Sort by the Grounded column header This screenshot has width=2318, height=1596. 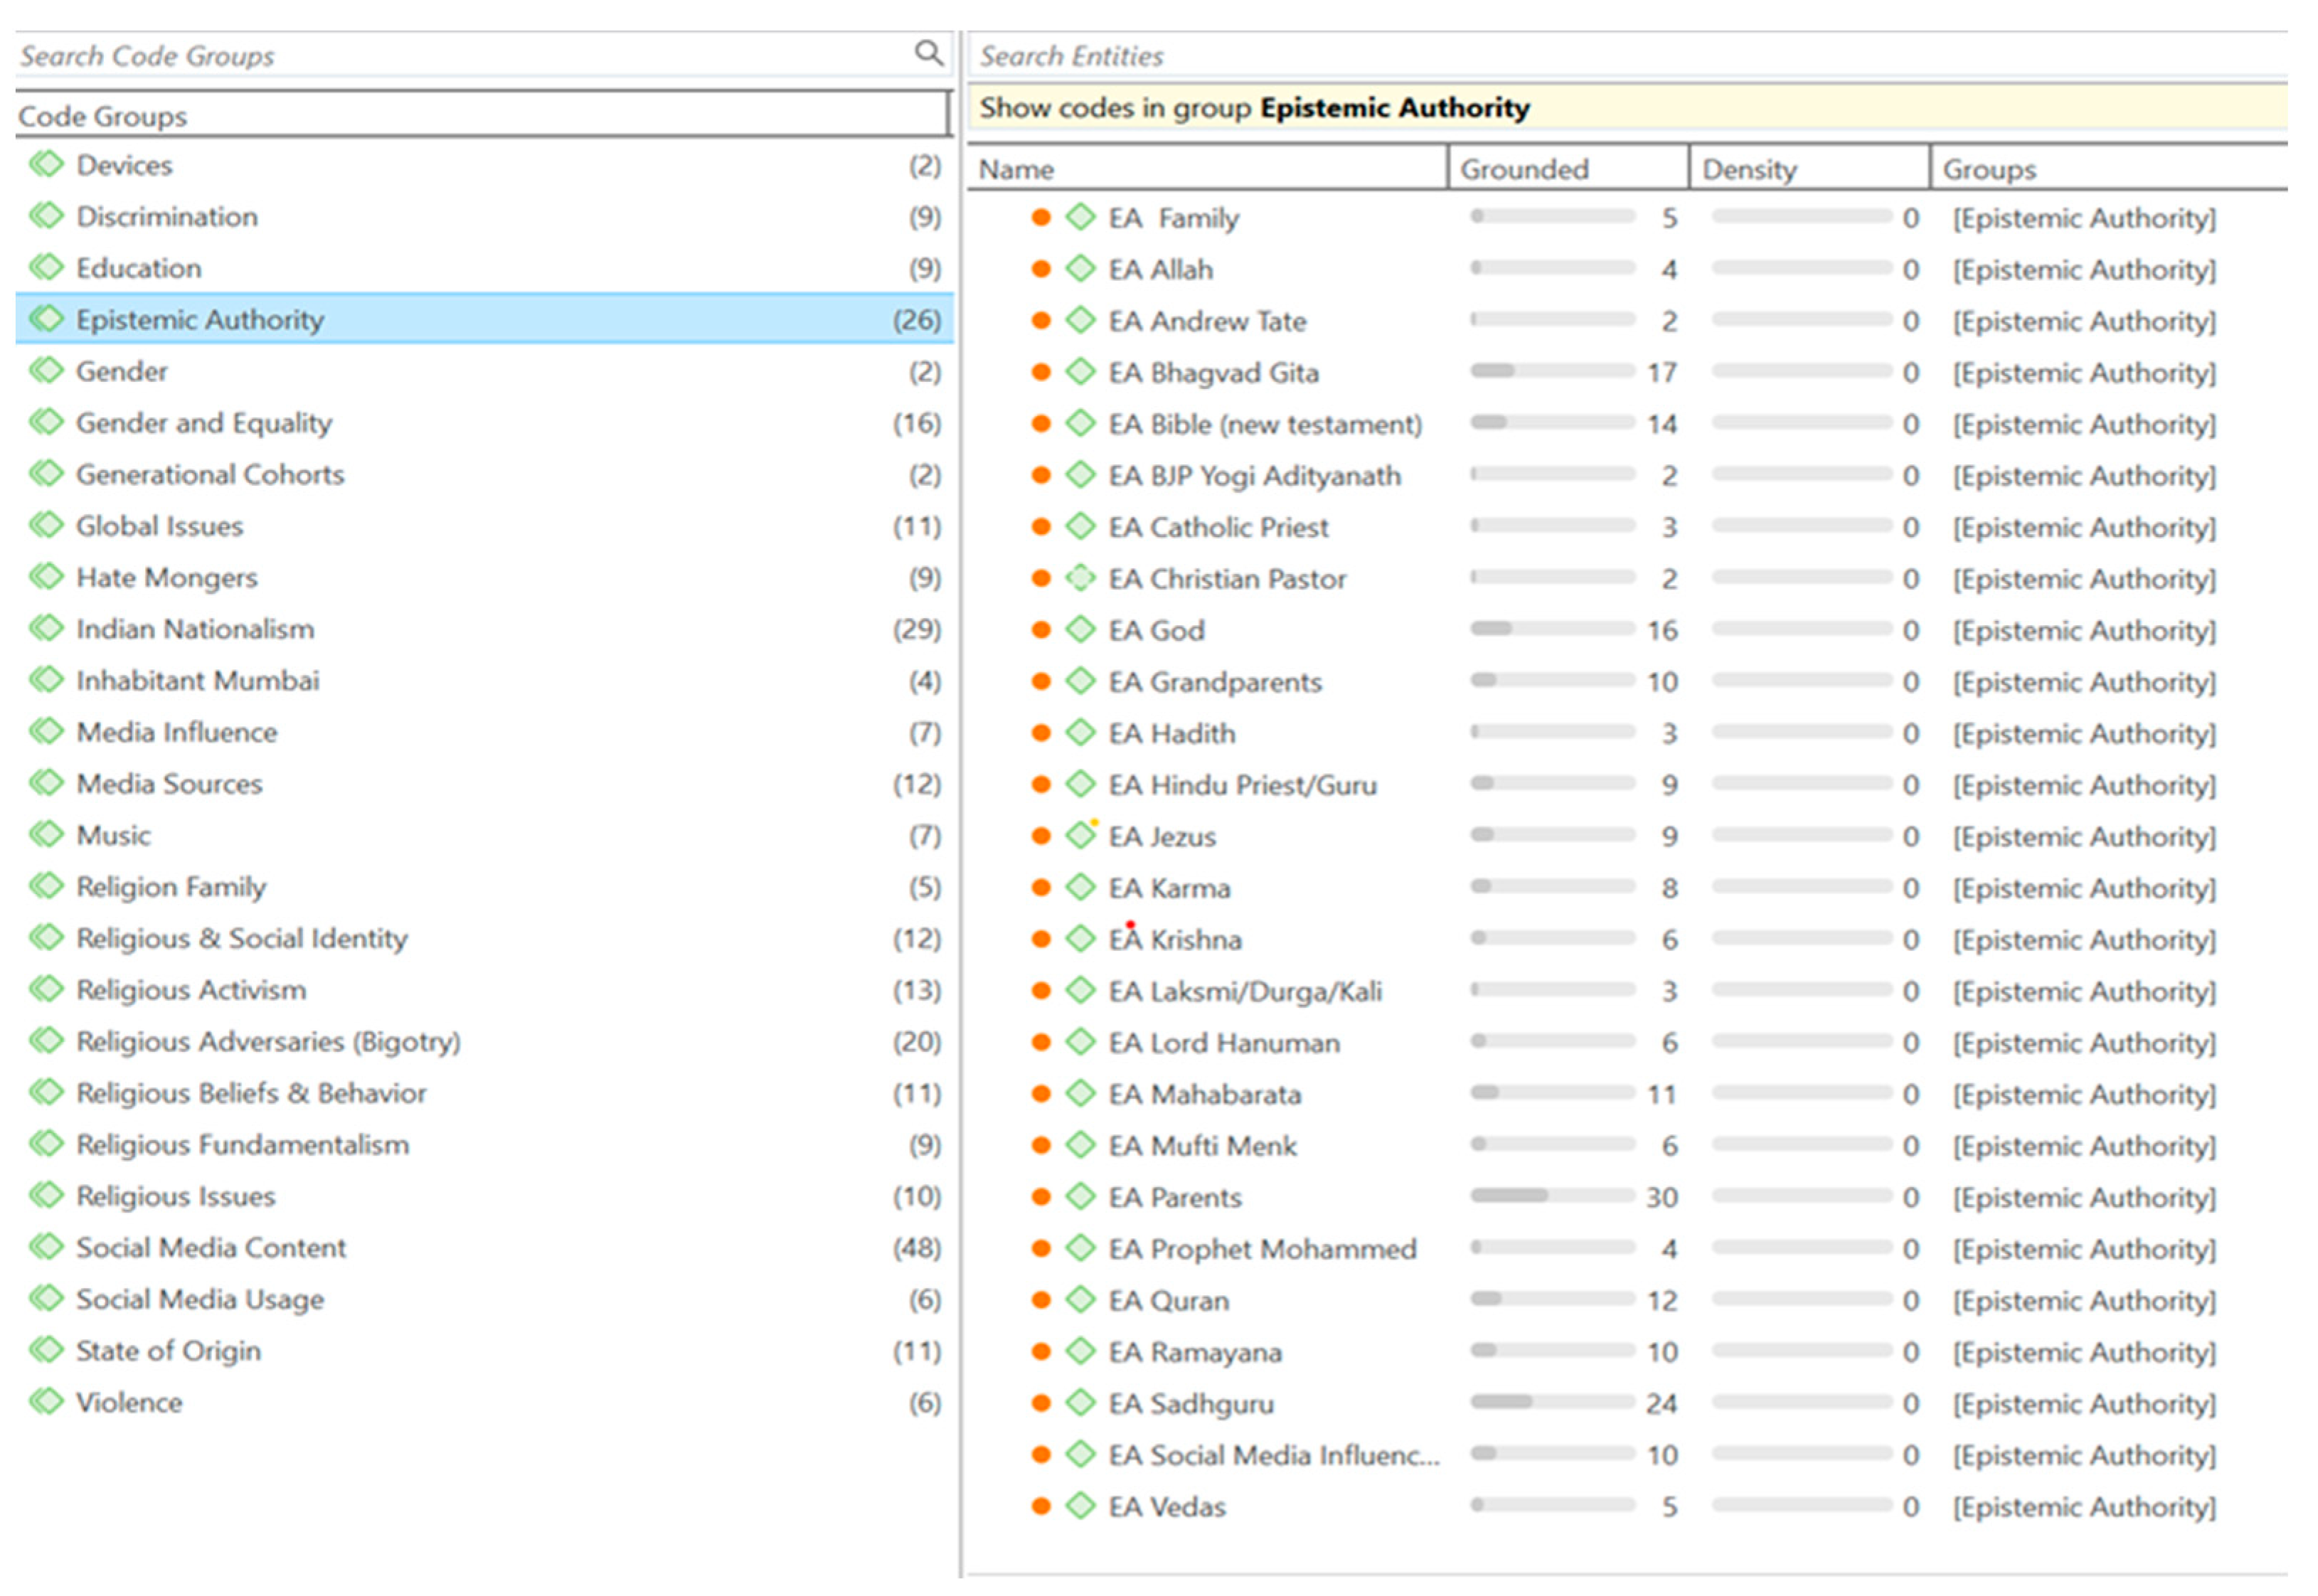pyautogui.click(x=1524, y=169)
